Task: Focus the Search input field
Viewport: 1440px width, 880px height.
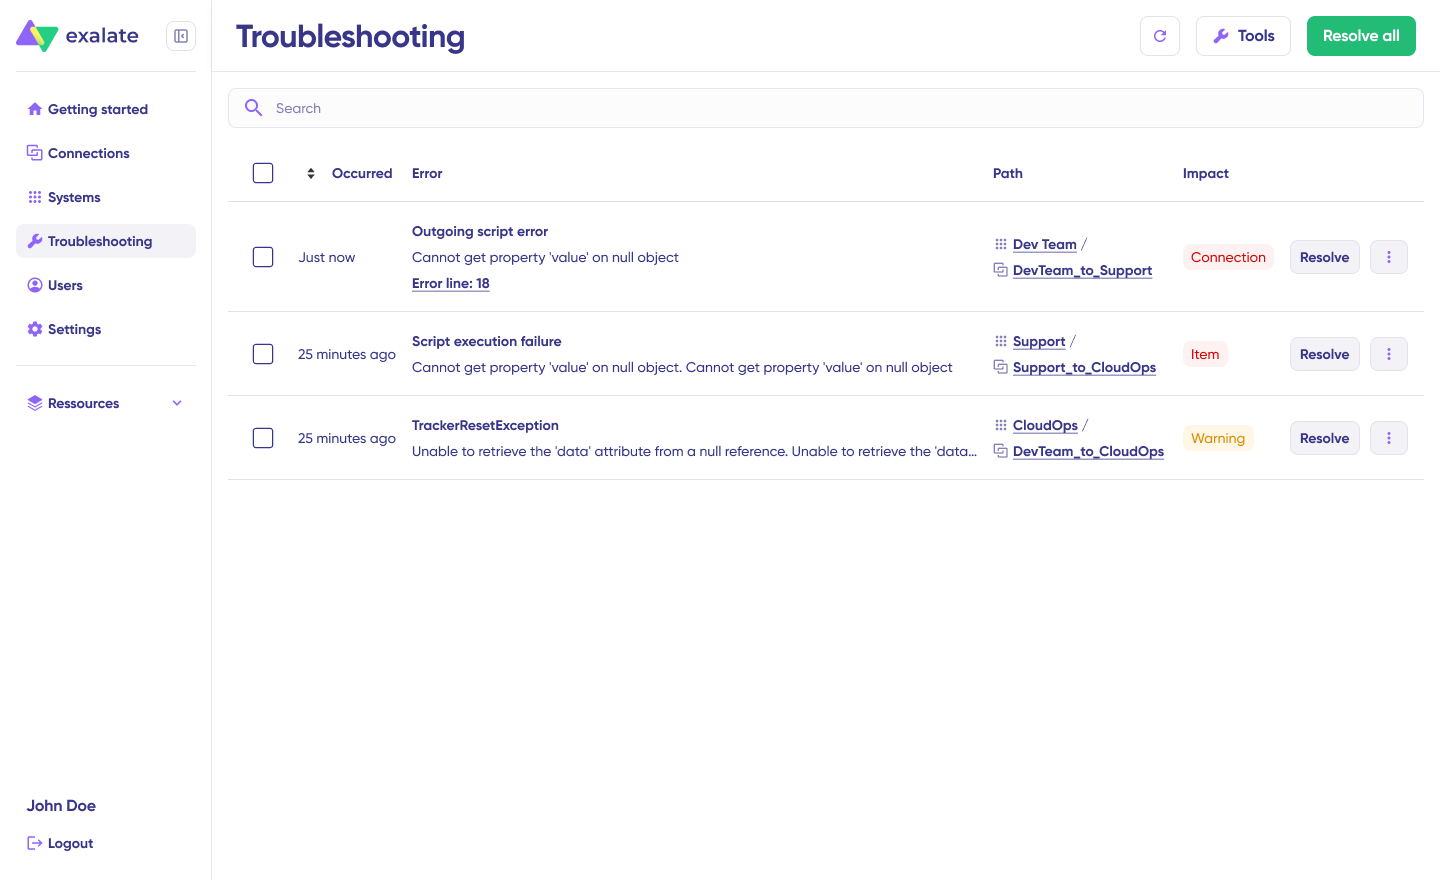Action: [826, 108]
